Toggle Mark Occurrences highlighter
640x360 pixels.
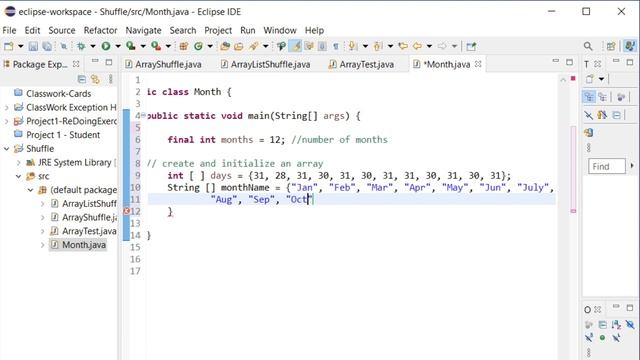pyautogui.click(x=296, y=47)
